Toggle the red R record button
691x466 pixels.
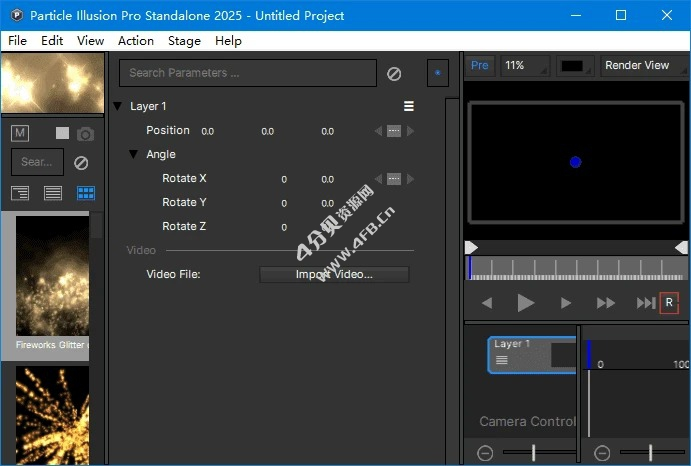[x=669, y=303]
